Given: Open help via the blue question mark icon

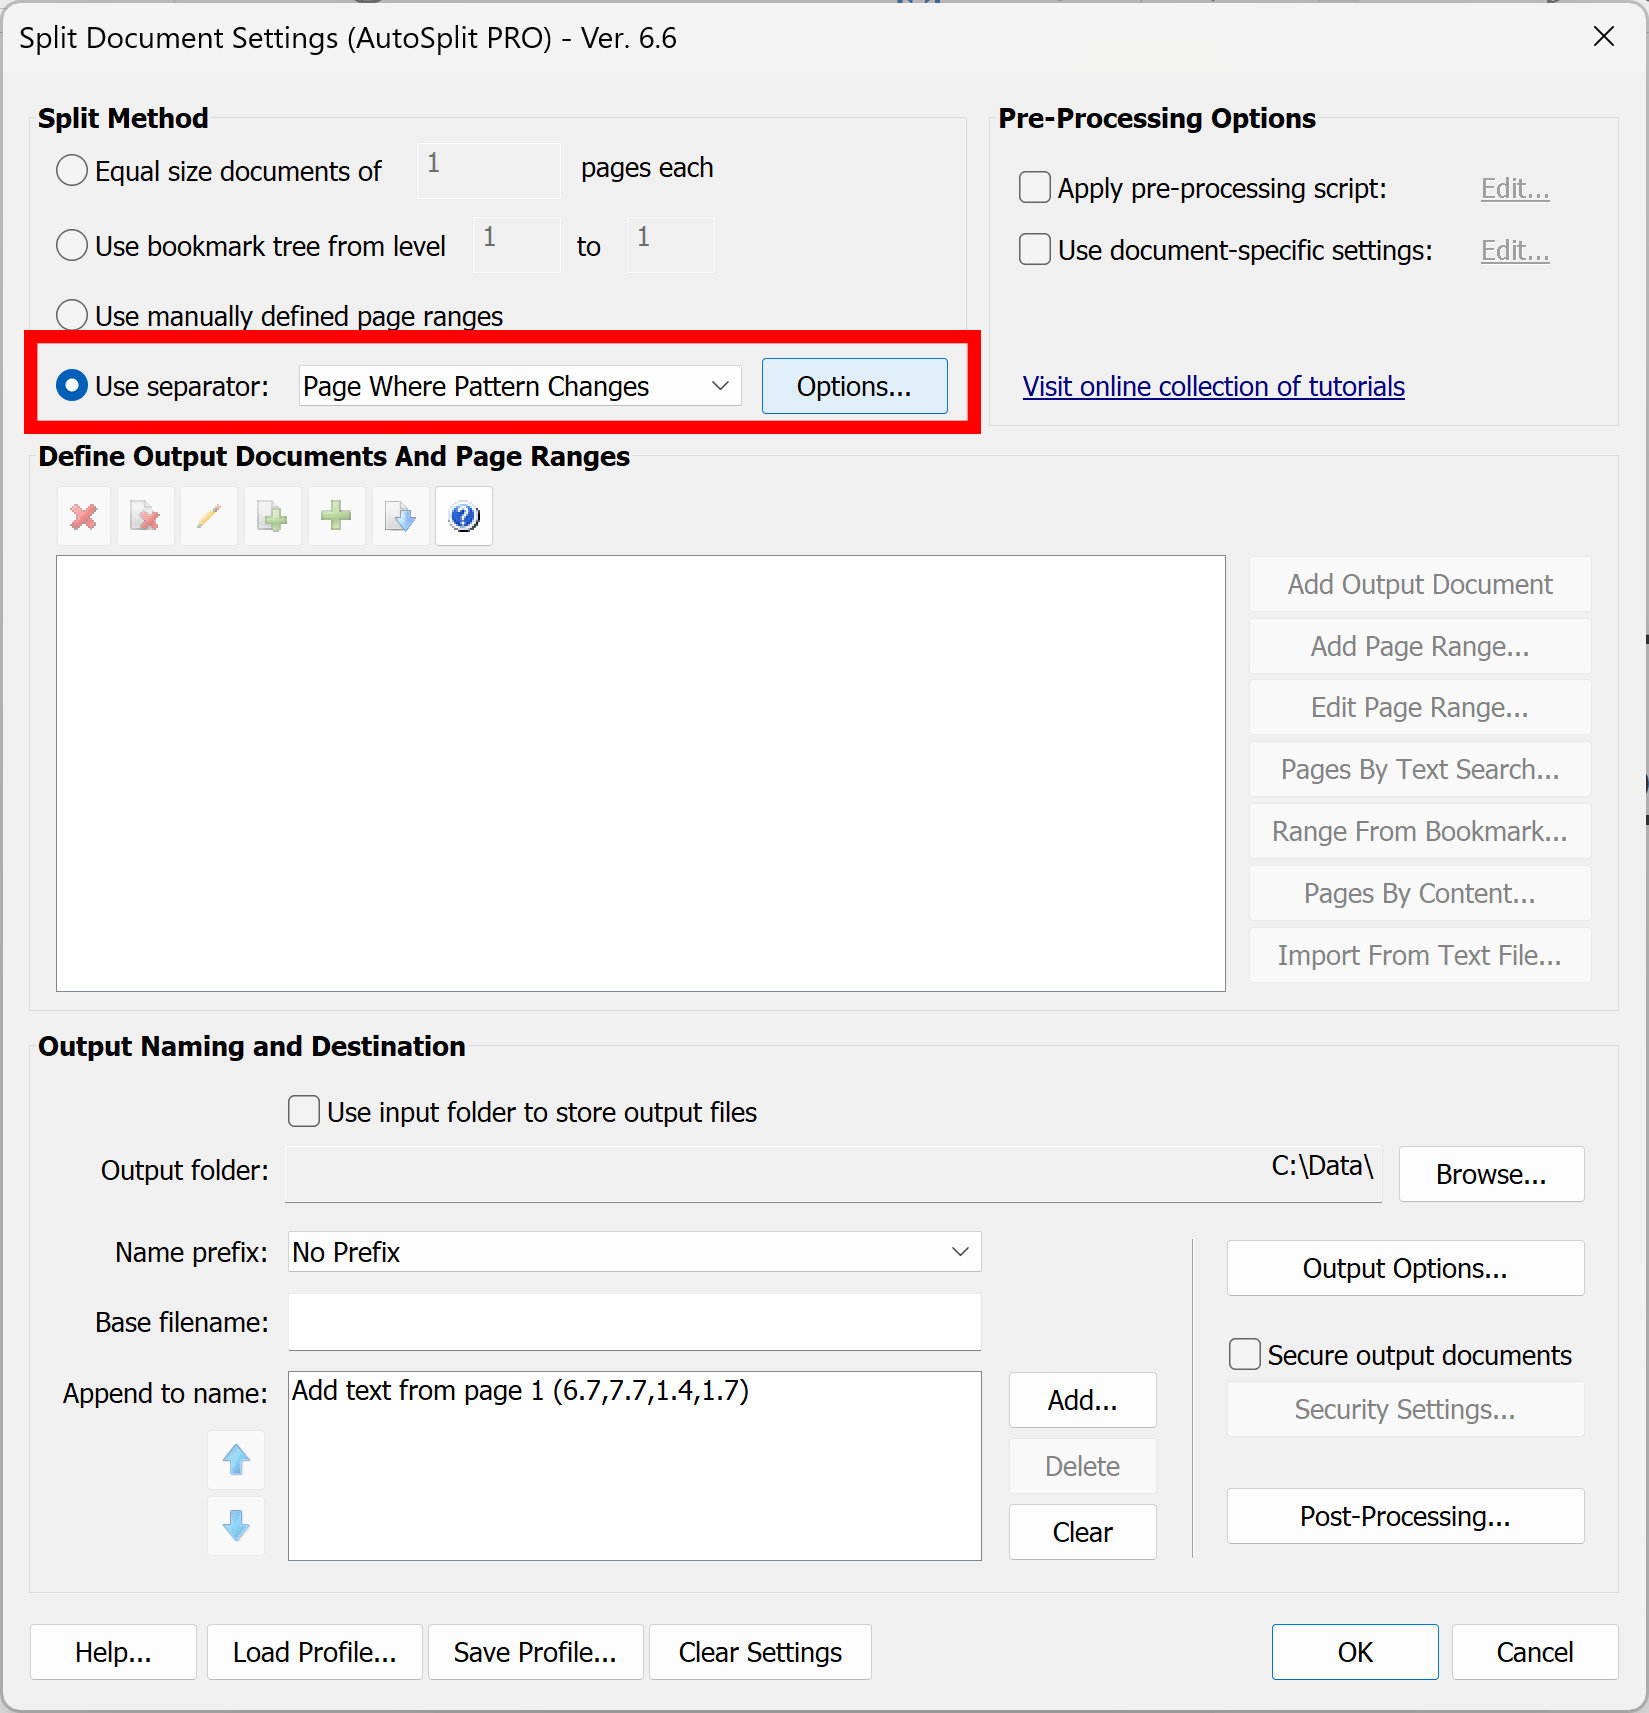Looking at the screenshot, I should [x=463, y=516].
